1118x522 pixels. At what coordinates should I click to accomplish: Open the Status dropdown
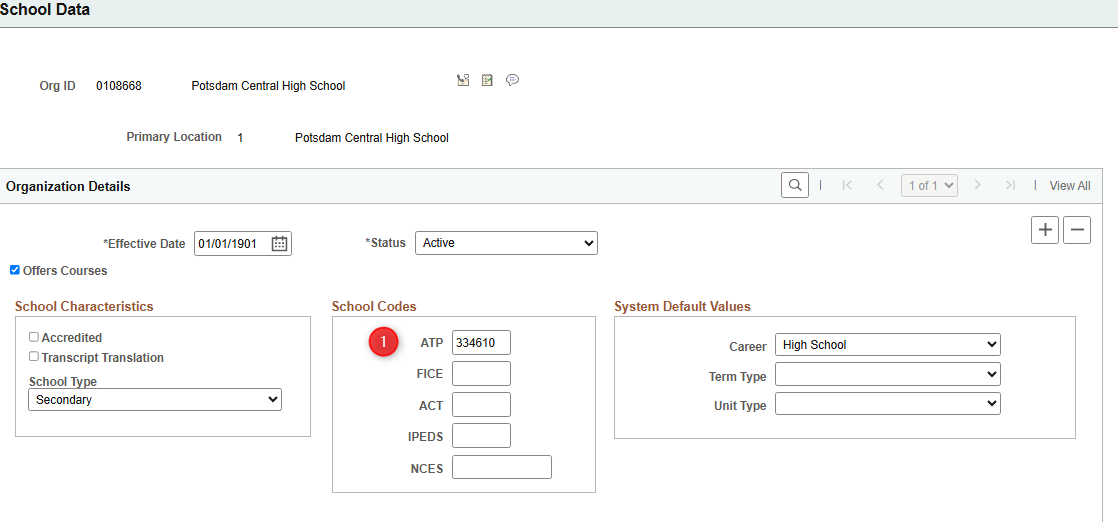tap(506, 243)
